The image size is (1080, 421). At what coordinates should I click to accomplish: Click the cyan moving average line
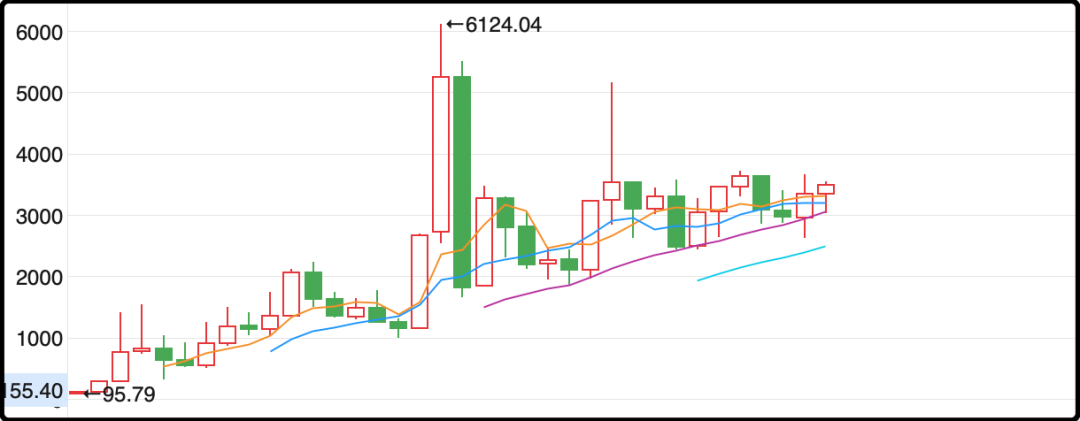click(x=761, y=263)
